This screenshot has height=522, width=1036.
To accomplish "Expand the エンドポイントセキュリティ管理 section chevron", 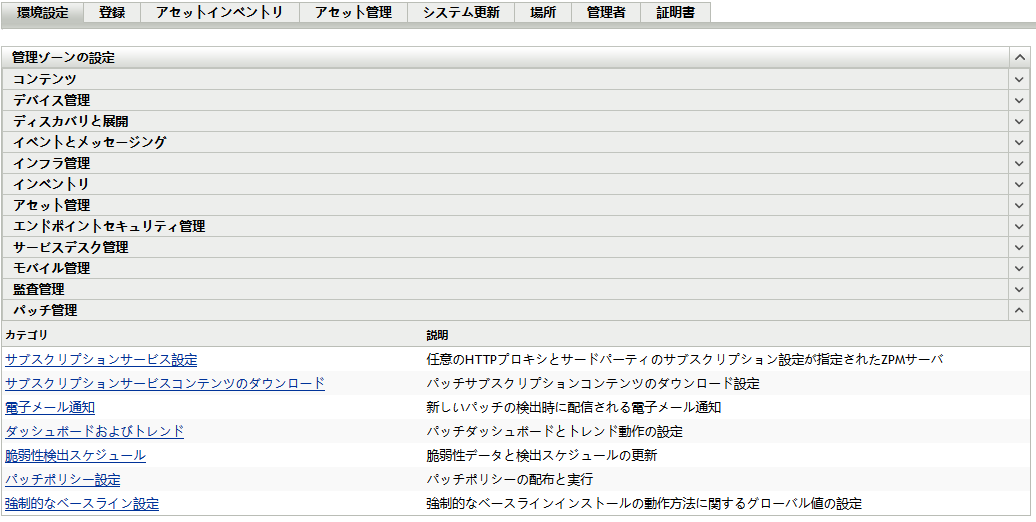I will pyautogui.click(x=1019, y=226).
